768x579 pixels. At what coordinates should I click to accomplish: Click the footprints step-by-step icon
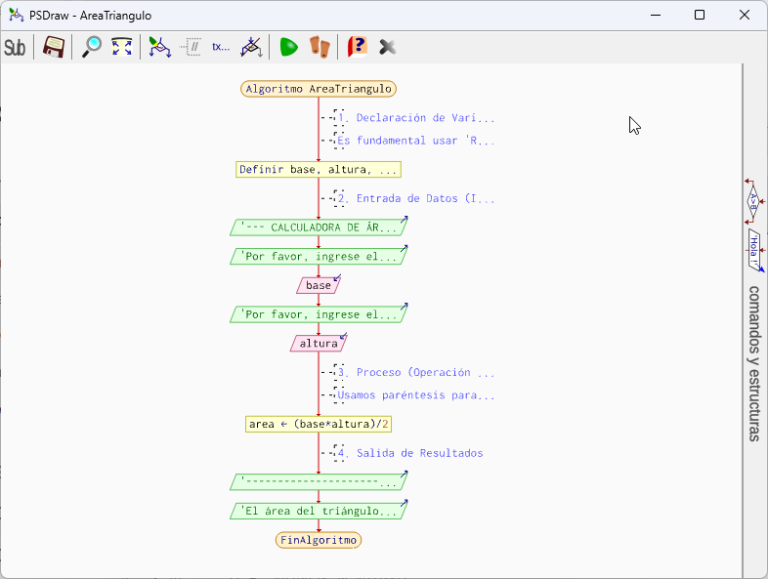pos(319,47)
